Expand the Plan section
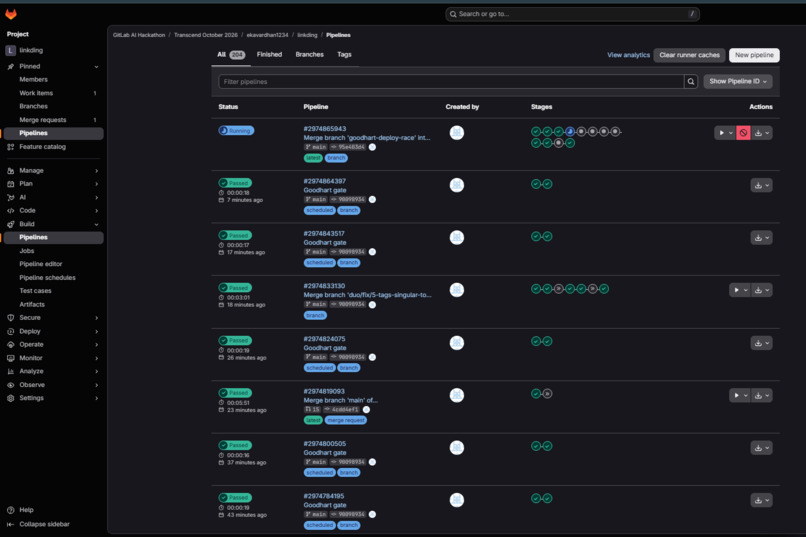The image size is (806, 537). coord(96,184)
